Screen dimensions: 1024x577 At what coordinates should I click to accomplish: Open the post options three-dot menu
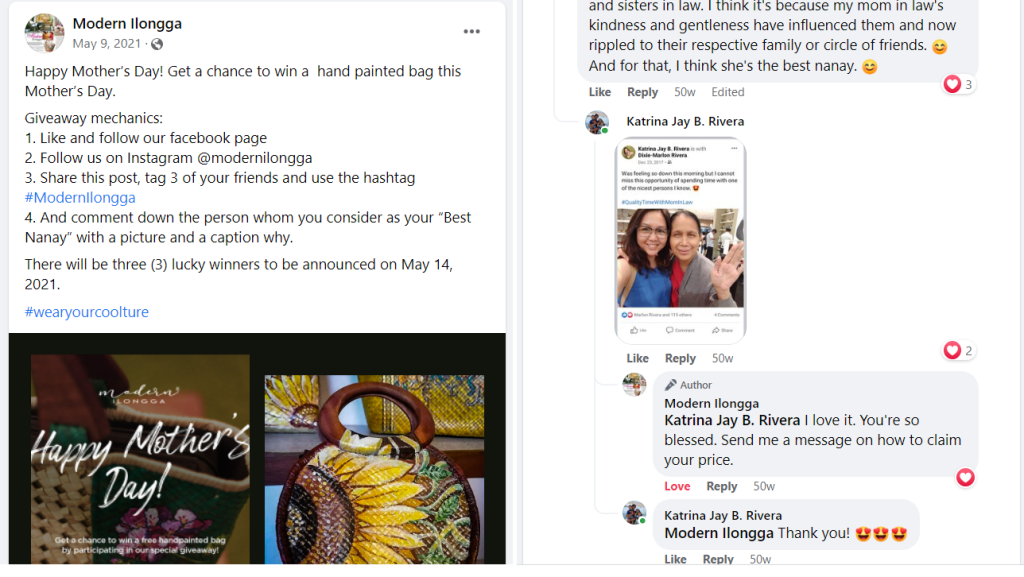[472, 31]
